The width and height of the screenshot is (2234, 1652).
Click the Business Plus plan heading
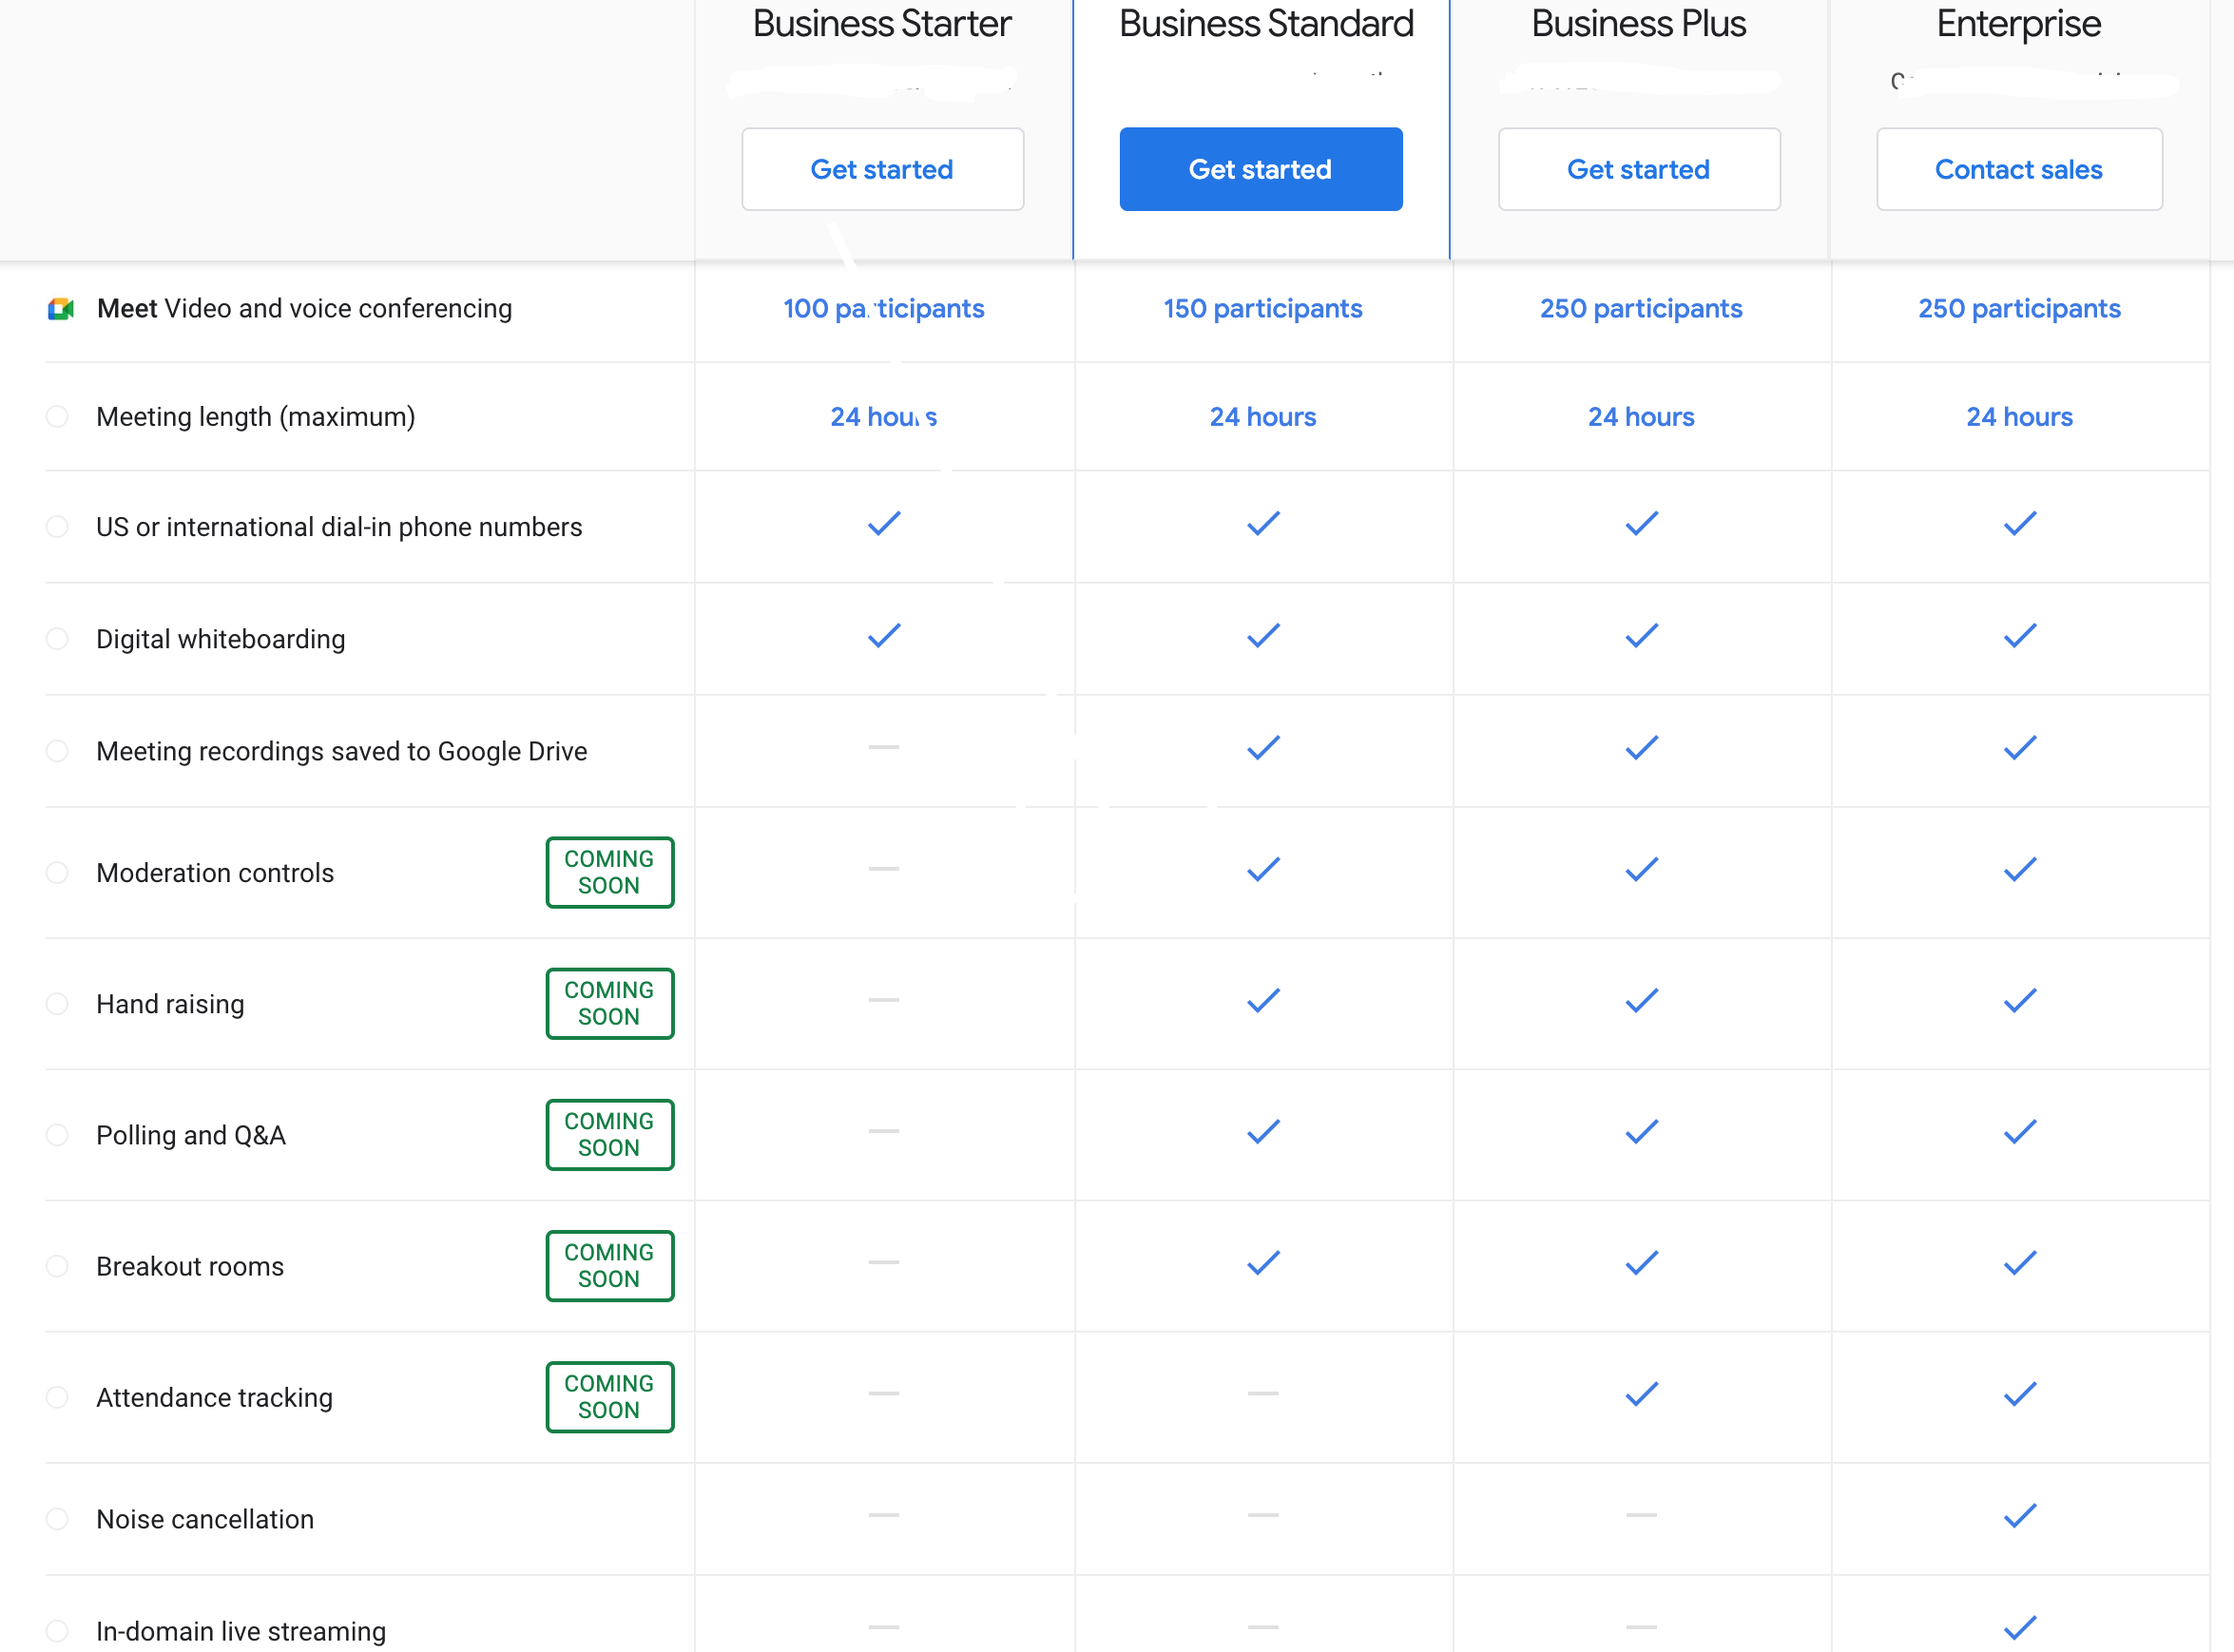[1639, 23]
